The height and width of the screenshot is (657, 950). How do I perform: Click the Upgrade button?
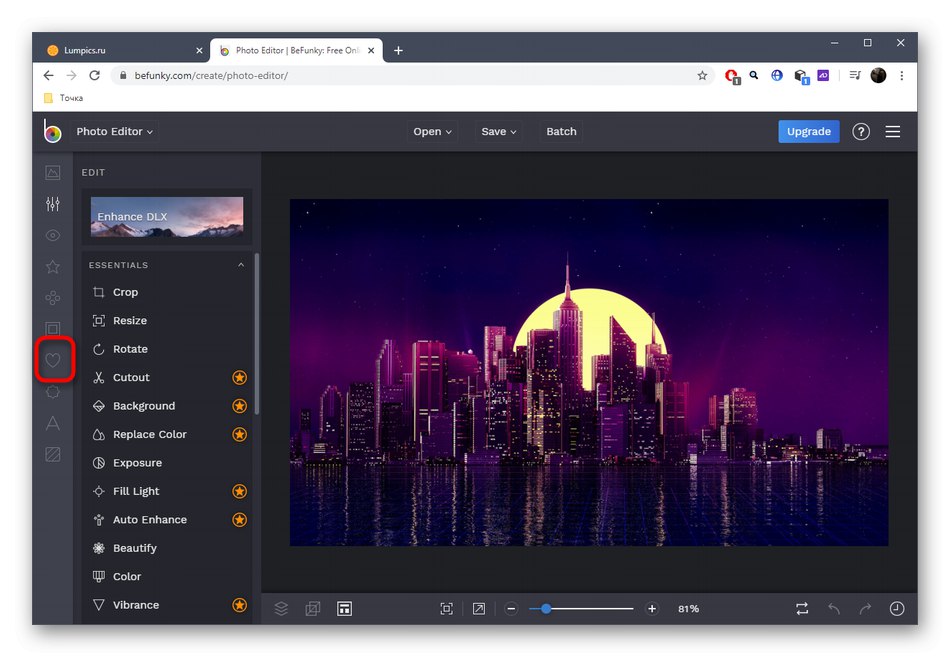808,131
